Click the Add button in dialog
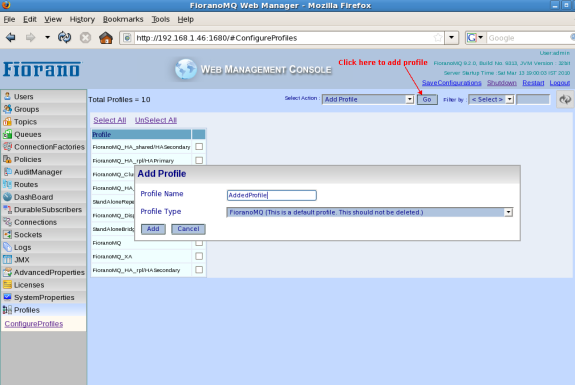The height and width of the screenshot is (385, 575). coord(153,229)
